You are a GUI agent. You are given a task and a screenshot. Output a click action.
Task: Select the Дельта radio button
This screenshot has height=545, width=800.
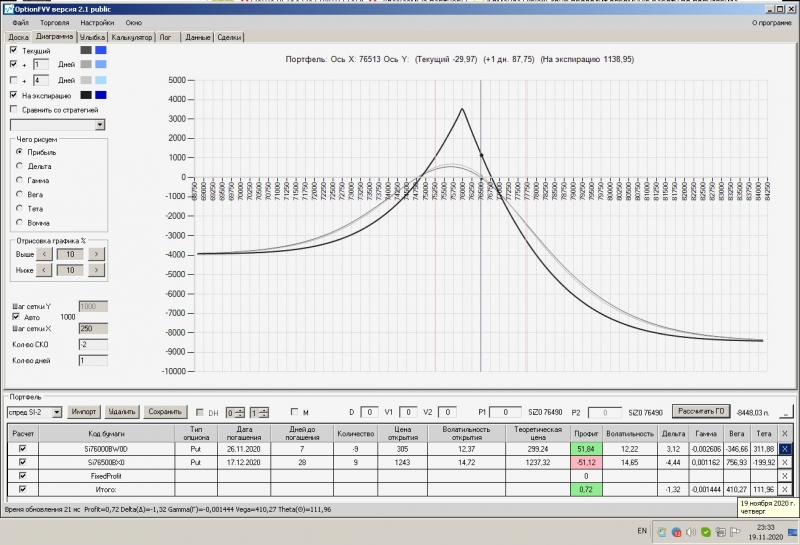pyautogui.click(x=19, y=165)
